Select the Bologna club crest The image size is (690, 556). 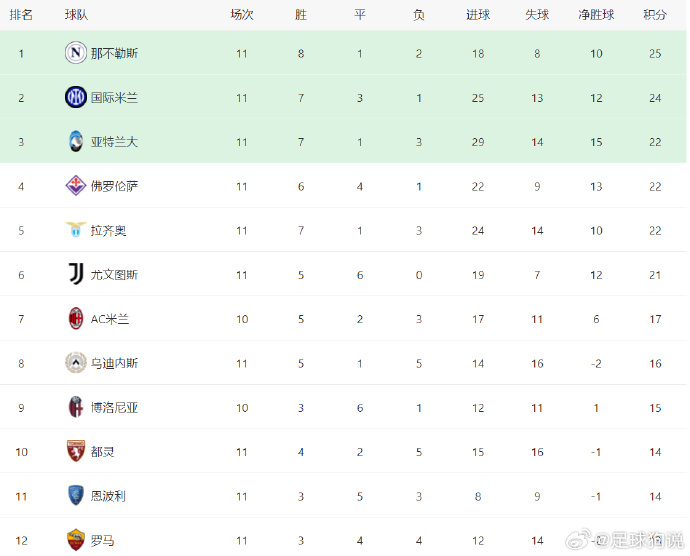pyautogui.click(x=76, y=407)
